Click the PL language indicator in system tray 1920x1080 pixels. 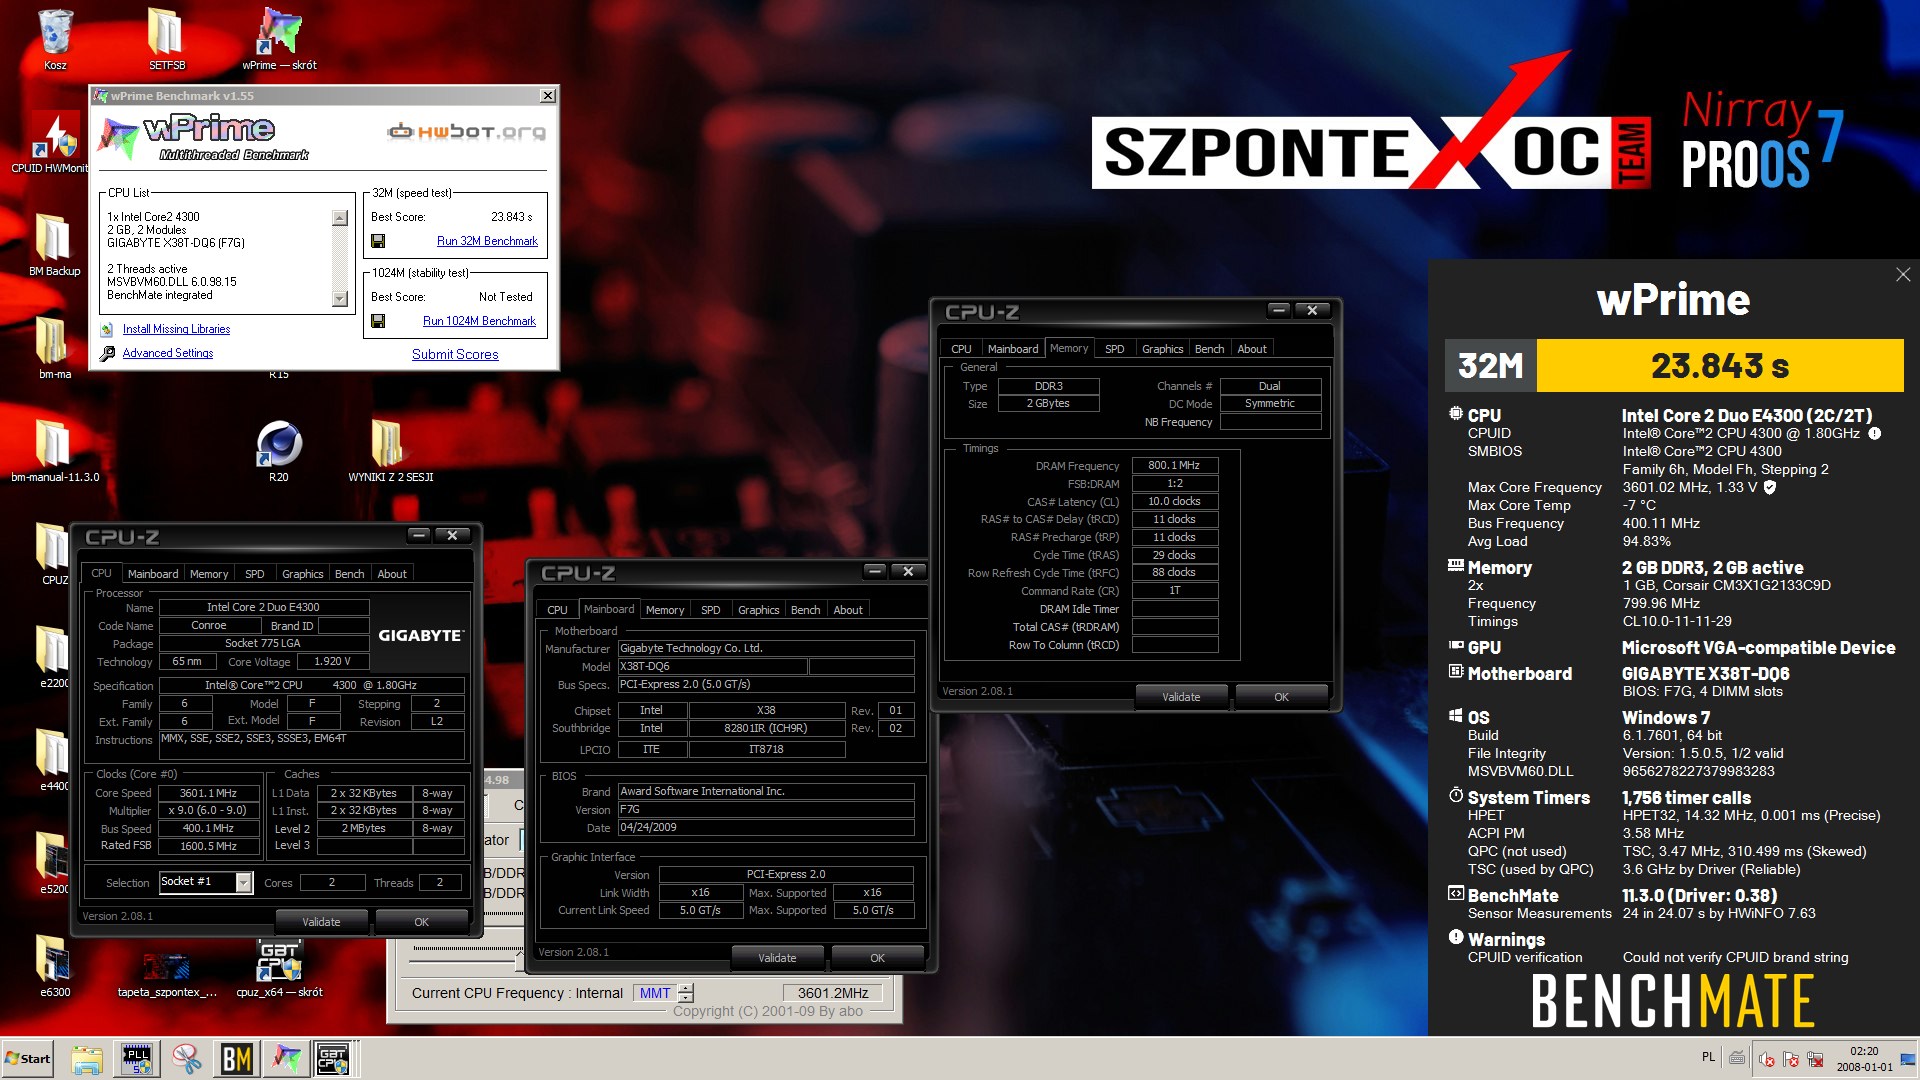coord(1708,1057)
